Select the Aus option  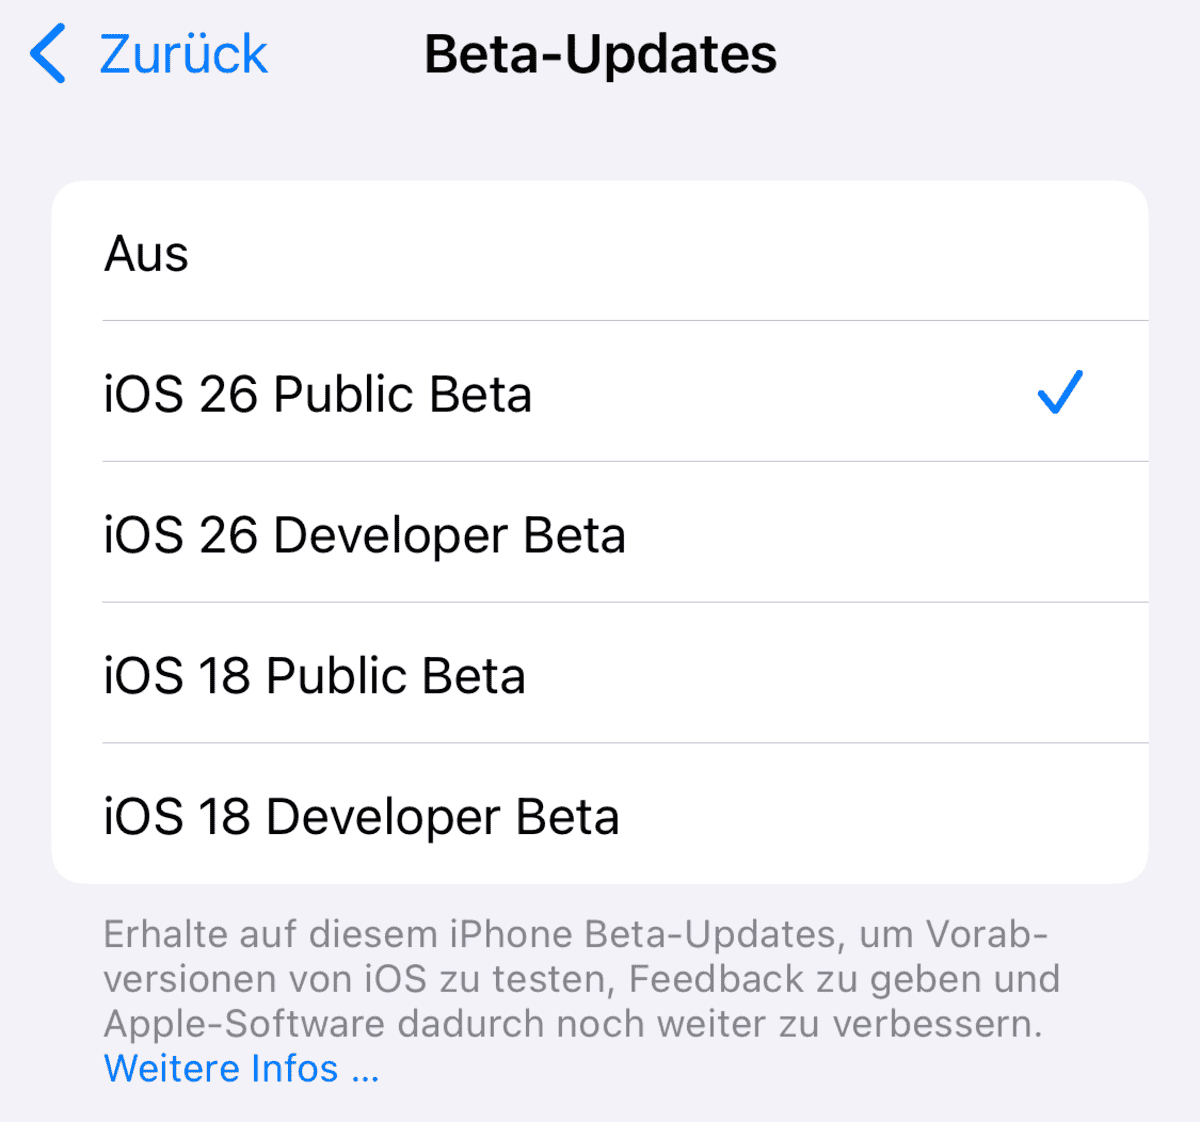pos(600,252)
